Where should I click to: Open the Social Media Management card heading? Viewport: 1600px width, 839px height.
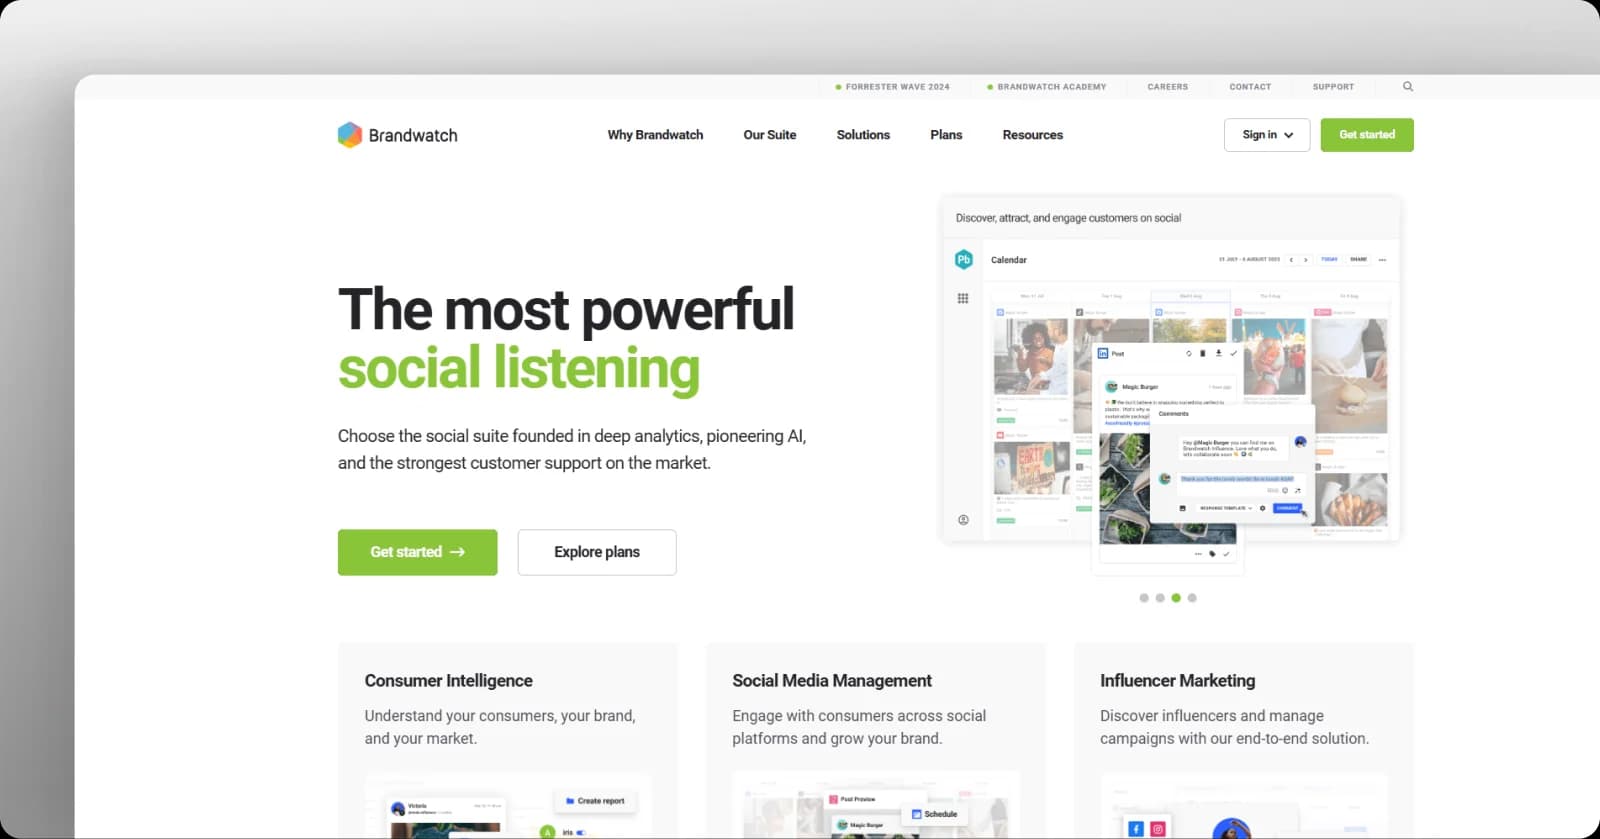[832, 681]
